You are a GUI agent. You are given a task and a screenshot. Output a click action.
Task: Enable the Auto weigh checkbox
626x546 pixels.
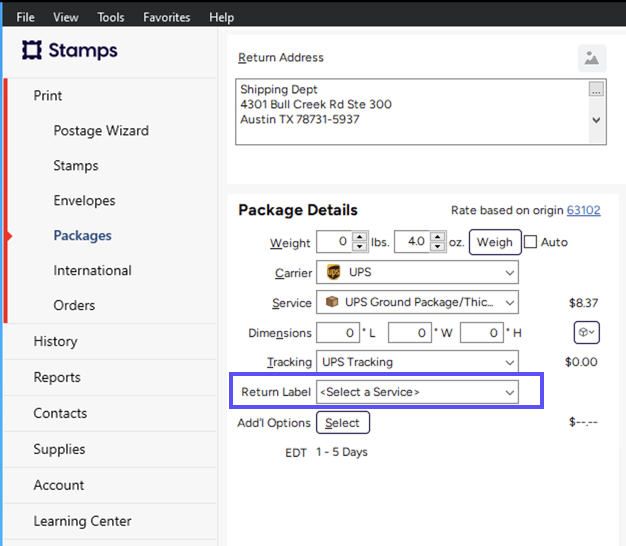530,242
